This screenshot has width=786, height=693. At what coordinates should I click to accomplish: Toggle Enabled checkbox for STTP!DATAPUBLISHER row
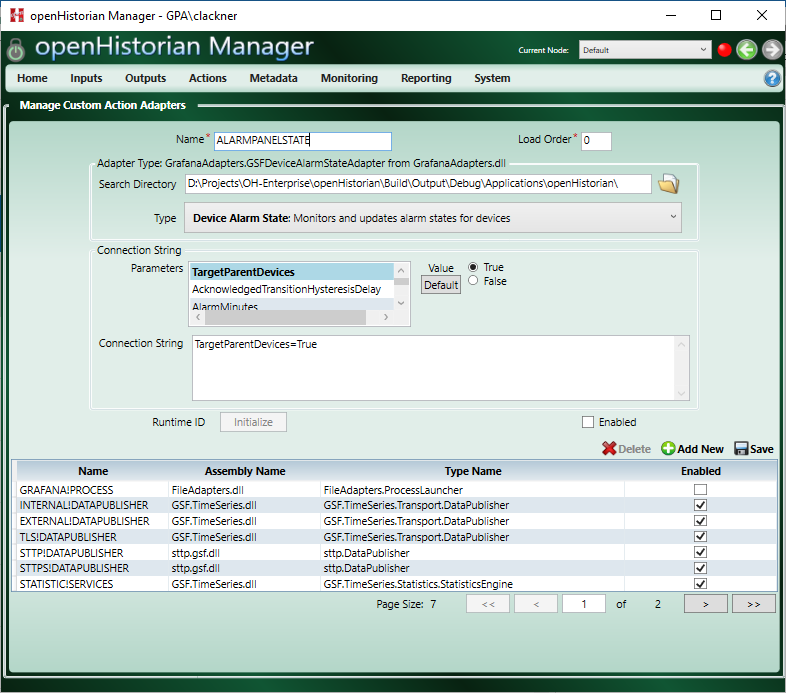pos(700,553)
